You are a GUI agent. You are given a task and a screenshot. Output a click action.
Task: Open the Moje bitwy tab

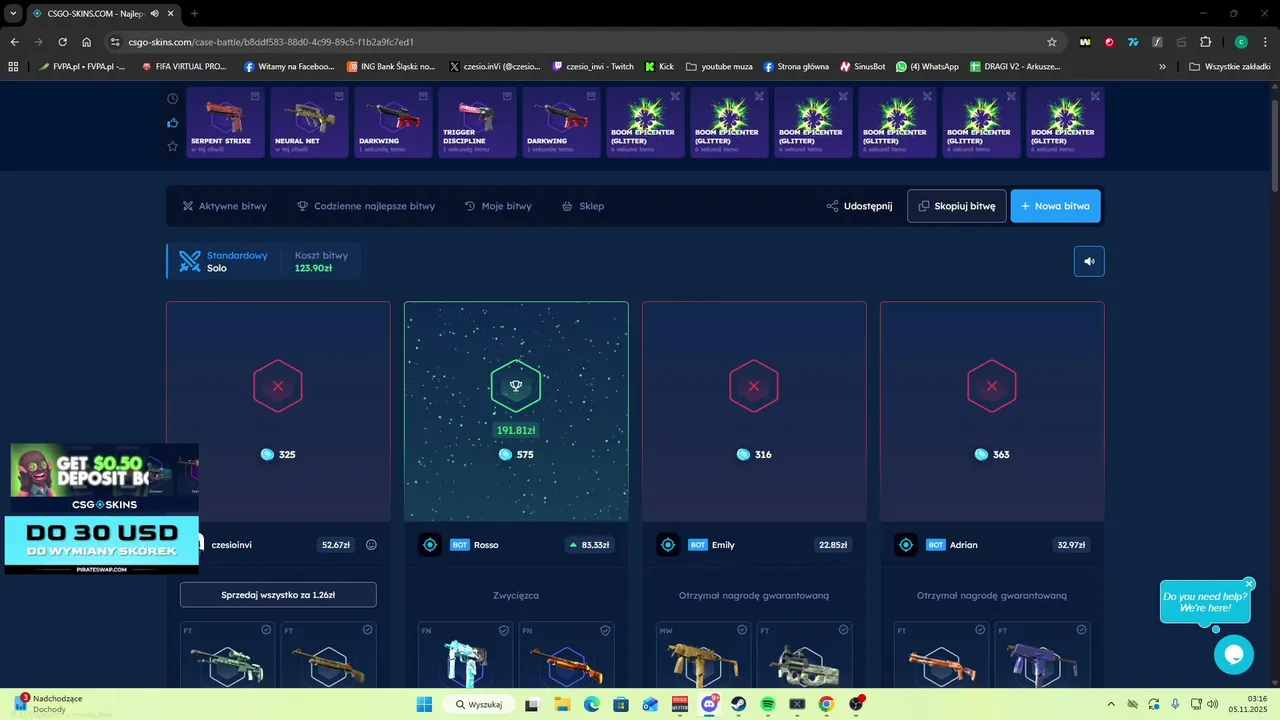click(498, 206)
